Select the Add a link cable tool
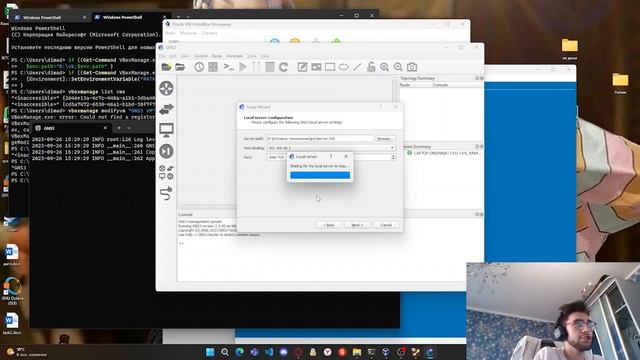 pos(166,193)
